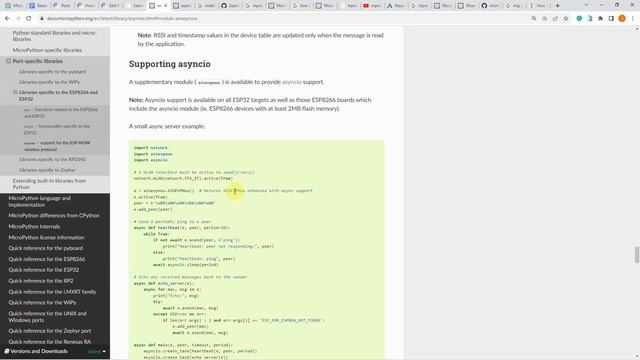This screenshot has width=640, height=360.
Task: Go back to the previous page
Action: [x=7, y=18]
